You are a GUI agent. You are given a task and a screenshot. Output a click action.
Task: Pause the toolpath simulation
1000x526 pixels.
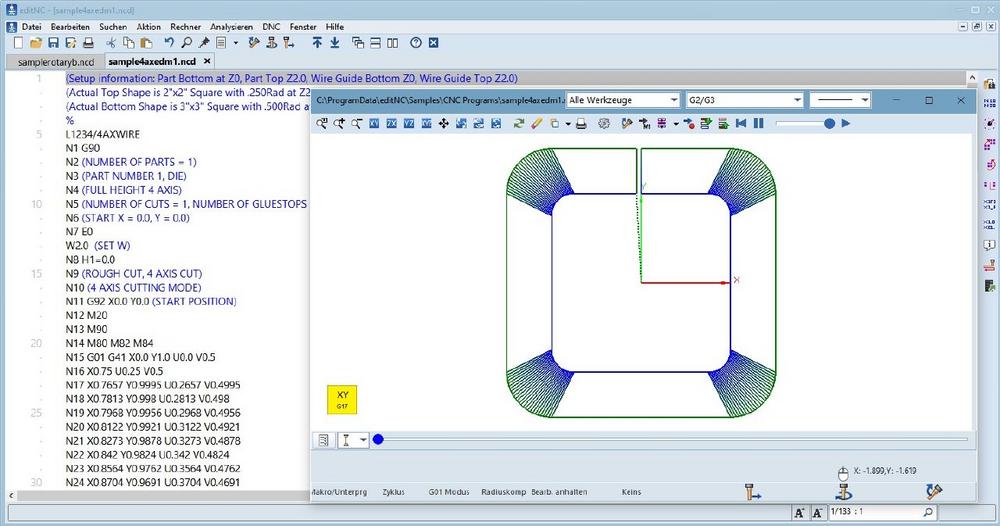point(759,123)
